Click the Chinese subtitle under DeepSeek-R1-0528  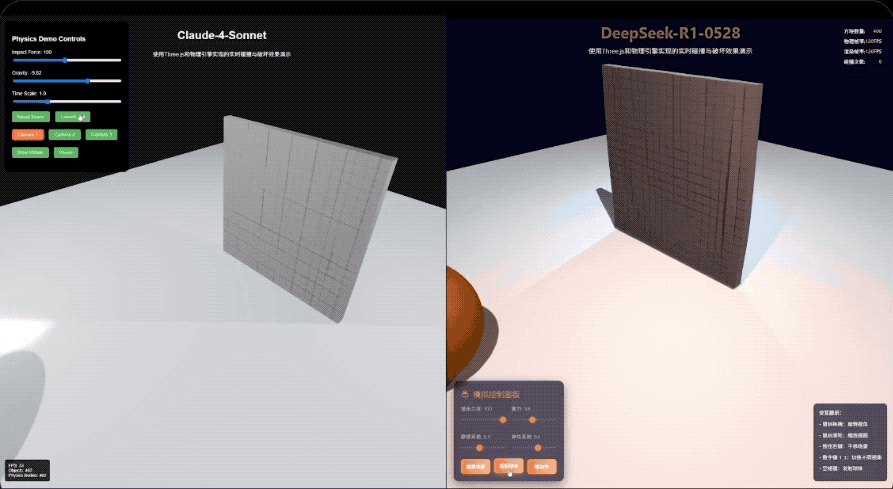pyautogui.click(x=670, y=51)
